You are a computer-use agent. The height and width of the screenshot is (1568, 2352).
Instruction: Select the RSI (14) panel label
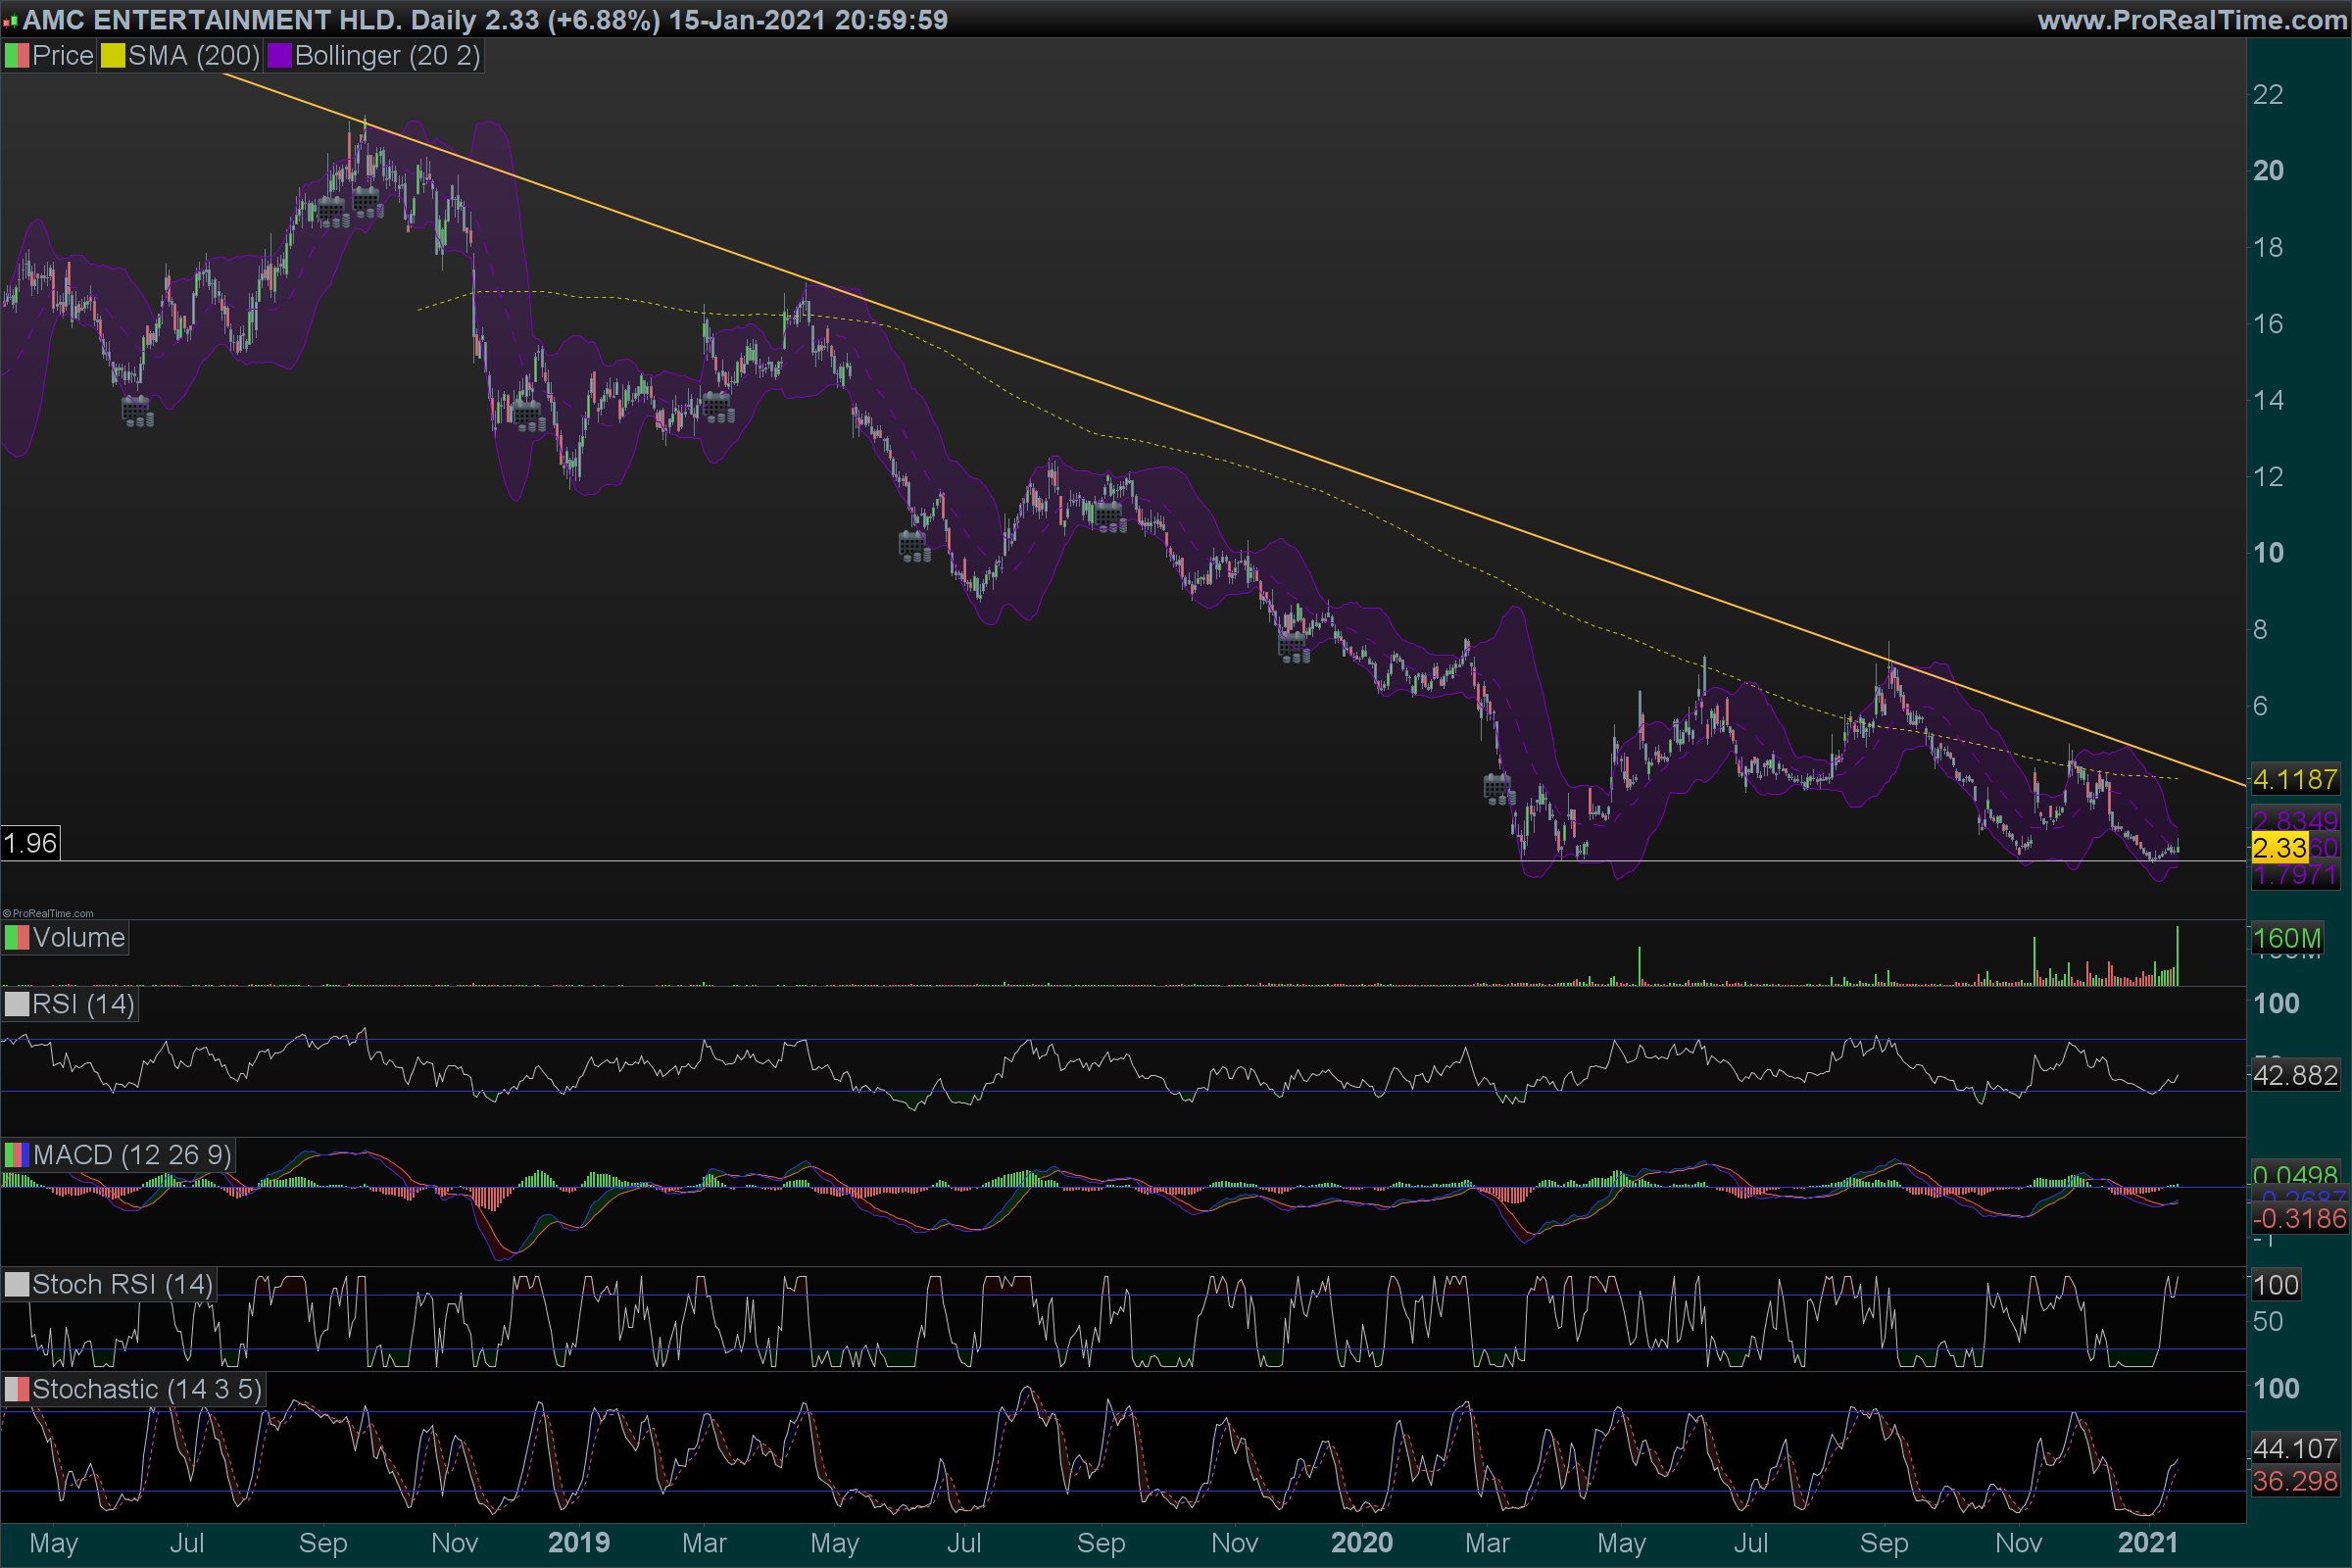(83, 1004)
